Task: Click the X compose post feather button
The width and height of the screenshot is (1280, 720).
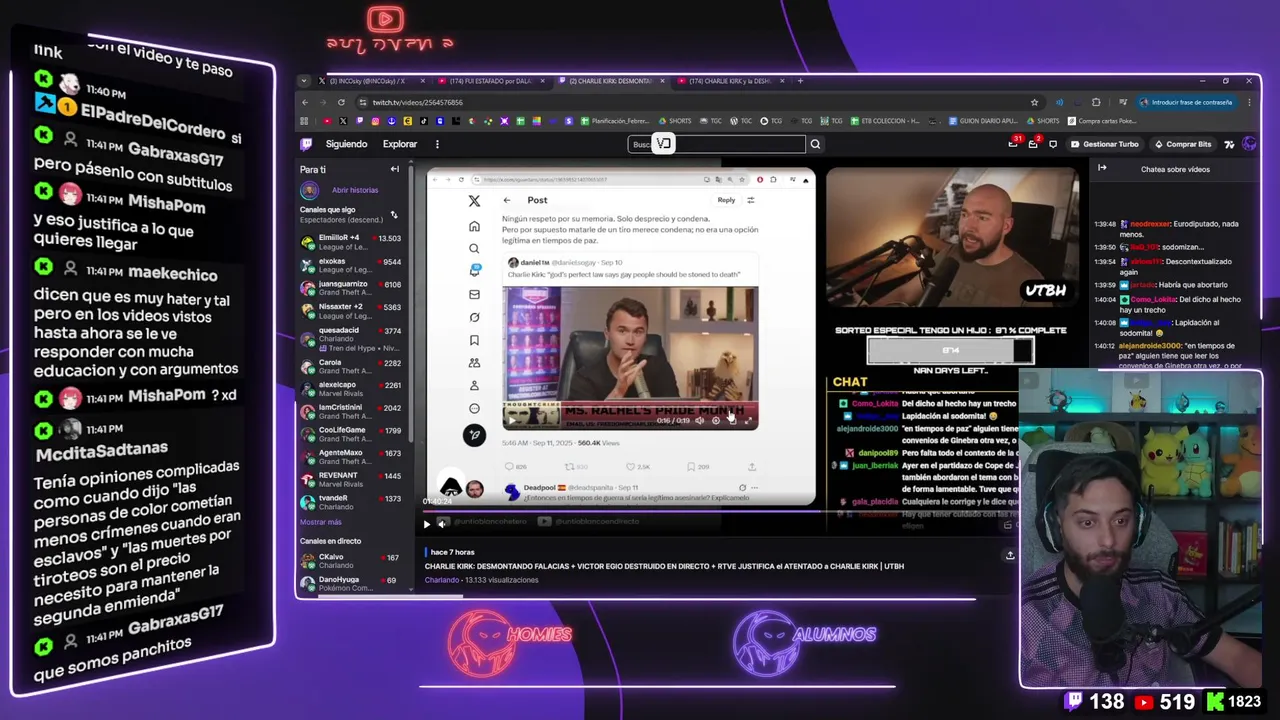Action: [x=474, y=434]
